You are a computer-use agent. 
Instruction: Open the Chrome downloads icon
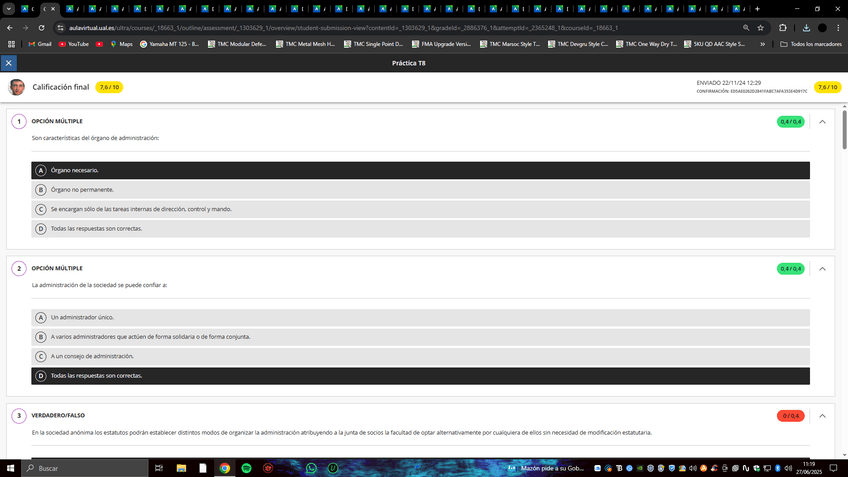click(806, 28)
